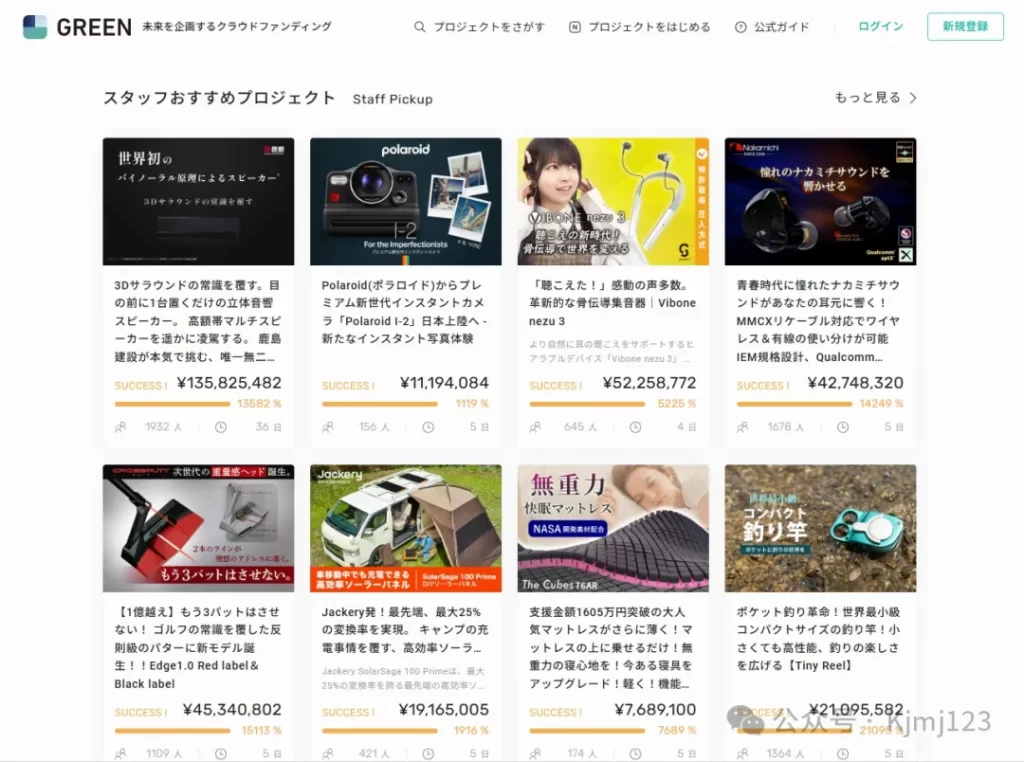The image size is (1024, 762).
Task: Click the ナカミチサウンド project title
Action: click(820, 321)
